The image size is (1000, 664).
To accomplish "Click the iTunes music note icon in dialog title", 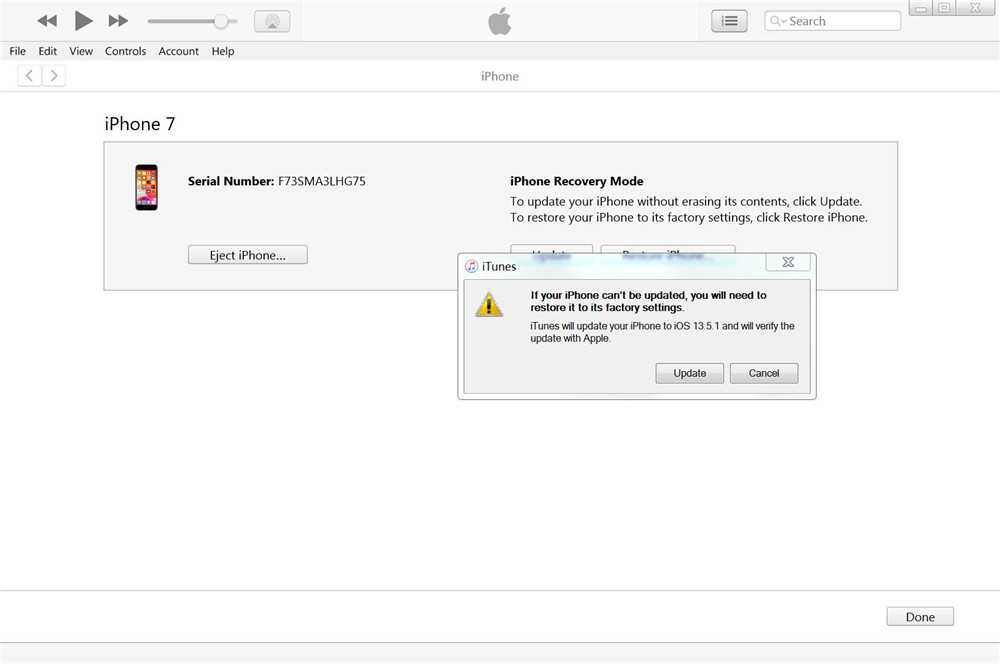I will coord(472,266).
